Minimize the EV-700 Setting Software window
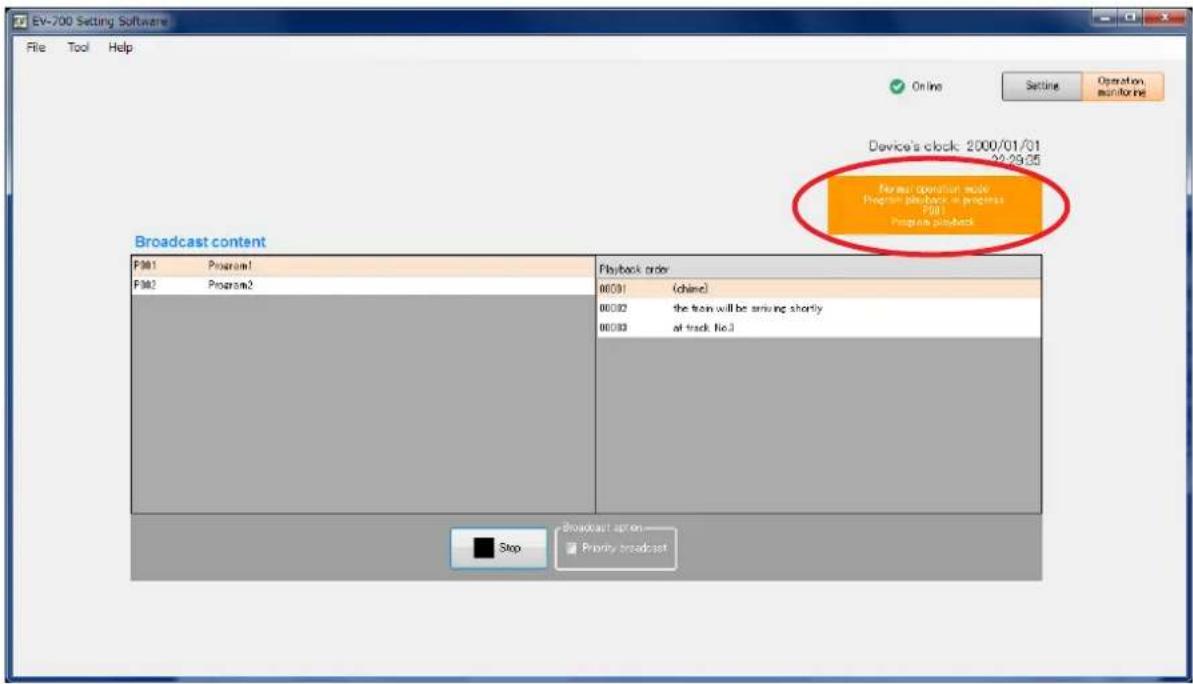 pos(1104,17)
